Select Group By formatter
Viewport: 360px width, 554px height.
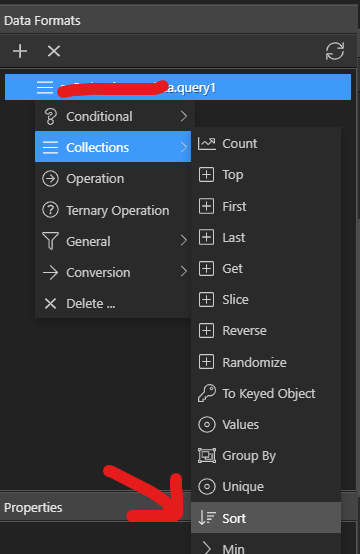pos(266,455)
